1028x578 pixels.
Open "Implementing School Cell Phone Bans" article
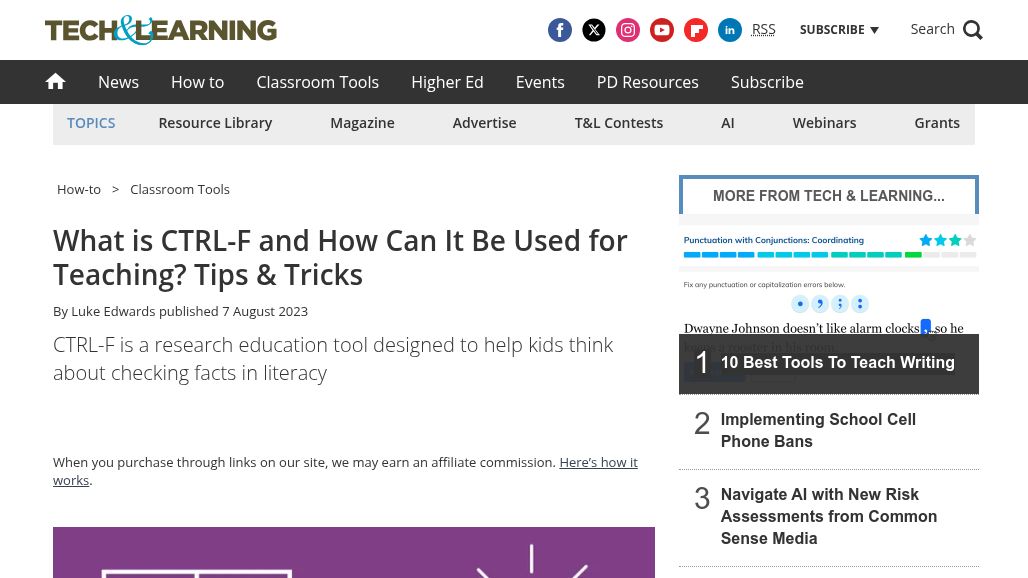point(818,430)
